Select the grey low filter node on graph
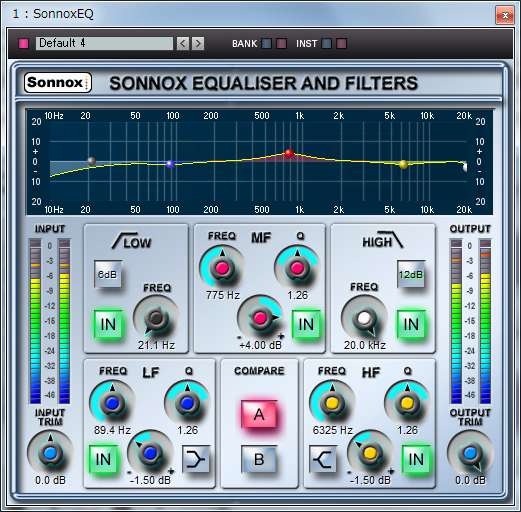 [91, 161]
